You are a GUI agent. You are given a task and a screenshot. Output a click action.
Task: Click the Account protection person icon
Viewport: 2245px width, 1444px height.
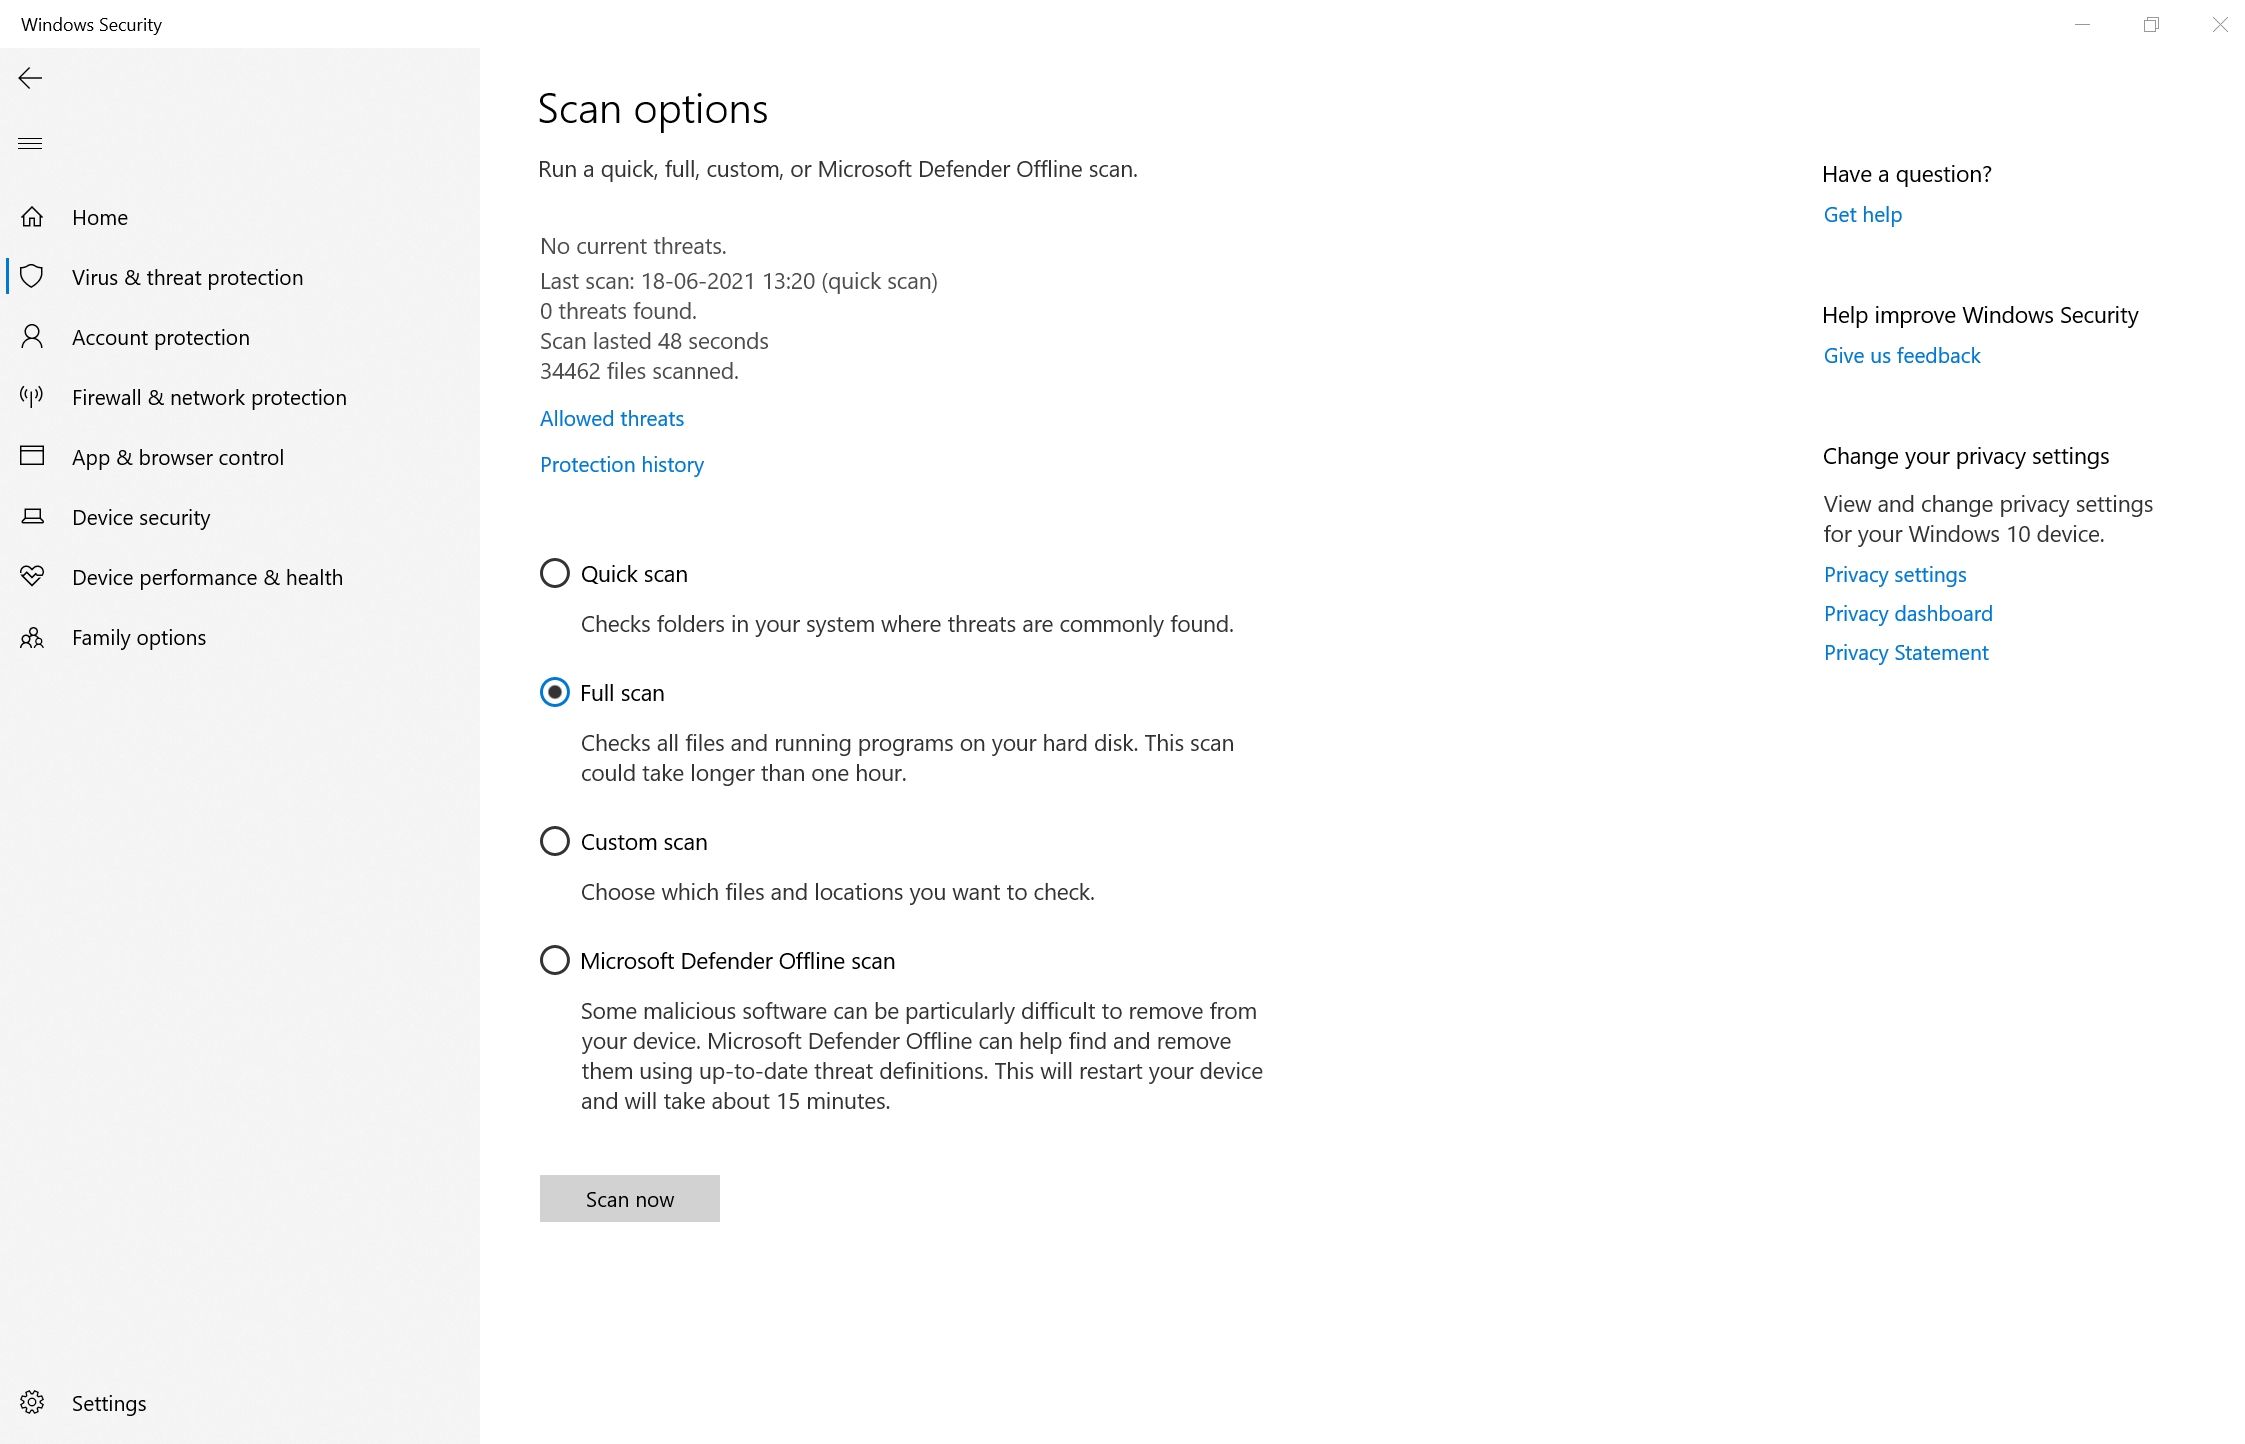coord(32,337)
